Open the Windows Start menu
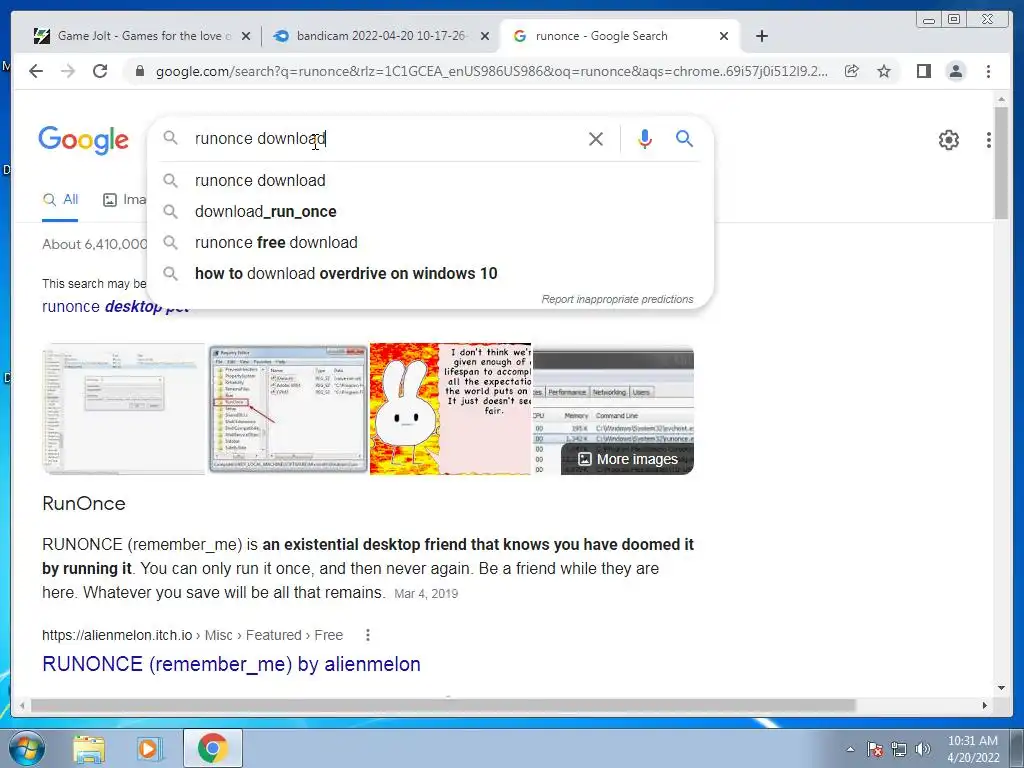The image size is (1024, 768). click(26, 748)
